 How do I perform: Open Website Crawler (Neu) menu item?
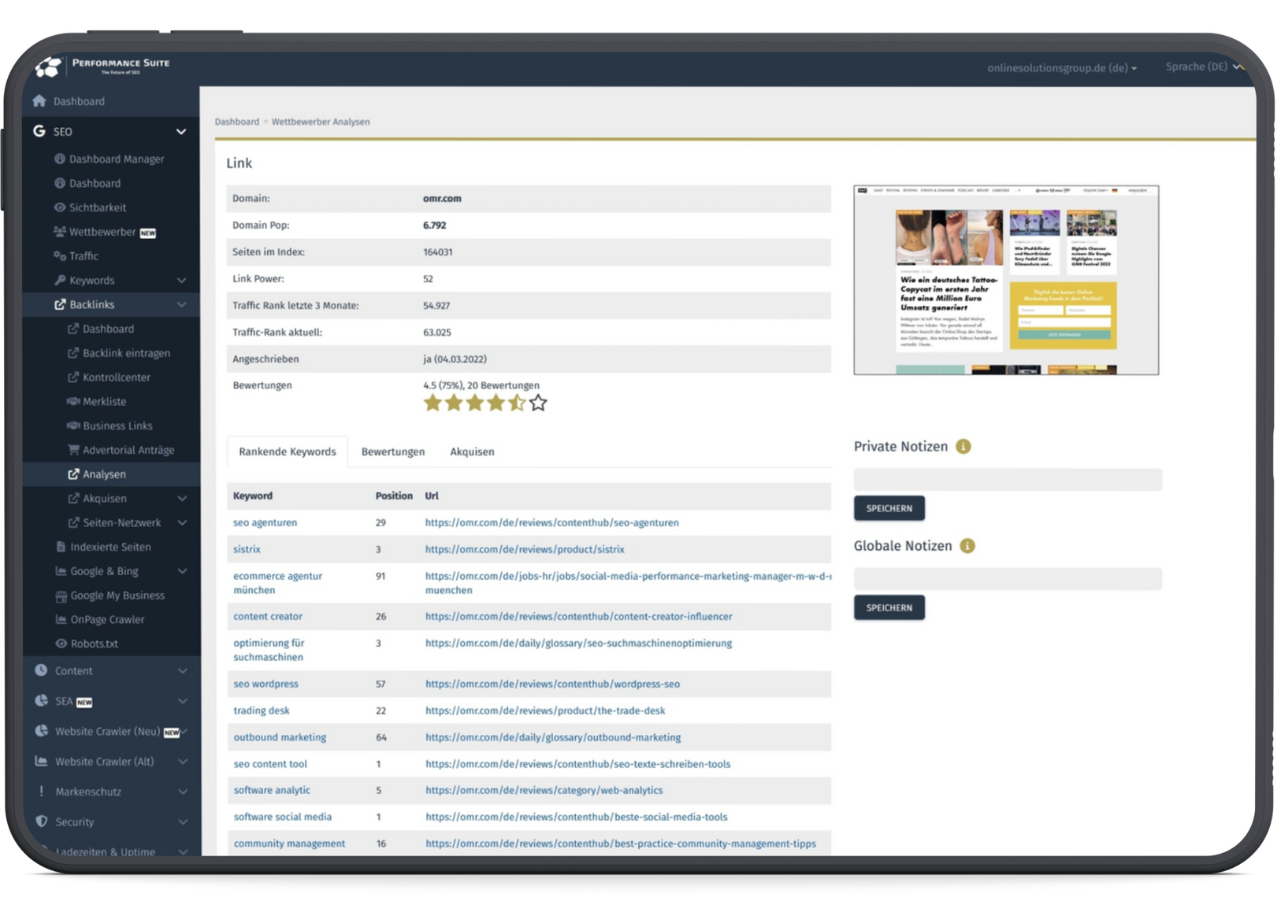coord(107,731)
